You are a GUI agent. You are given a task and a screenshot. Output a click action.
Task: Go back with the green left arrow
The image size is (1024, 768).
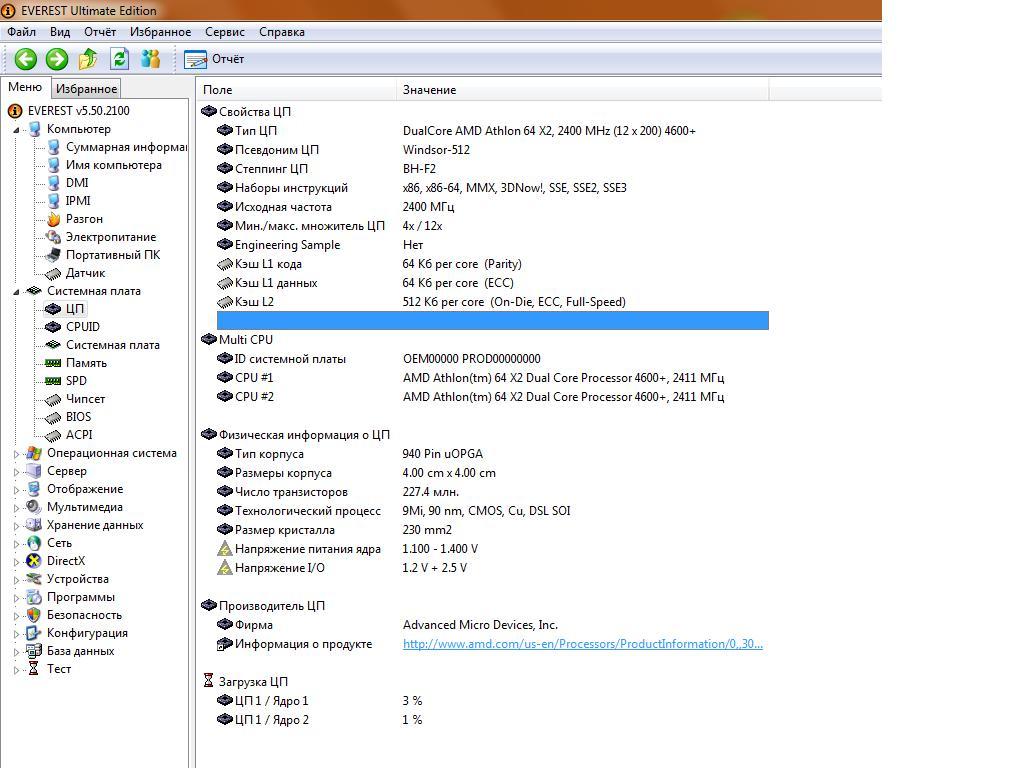point(25,59)
